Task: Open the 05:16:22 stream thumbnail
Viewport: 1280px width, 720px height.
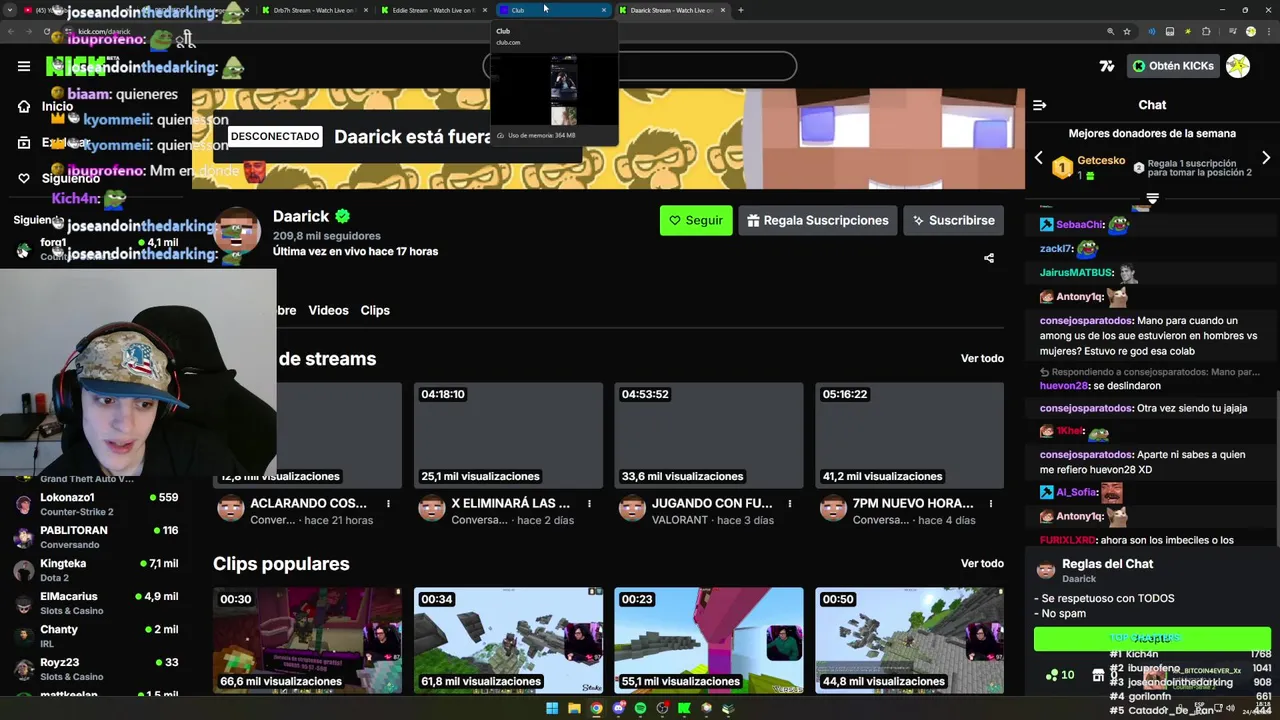Action: tap(909, 435)
